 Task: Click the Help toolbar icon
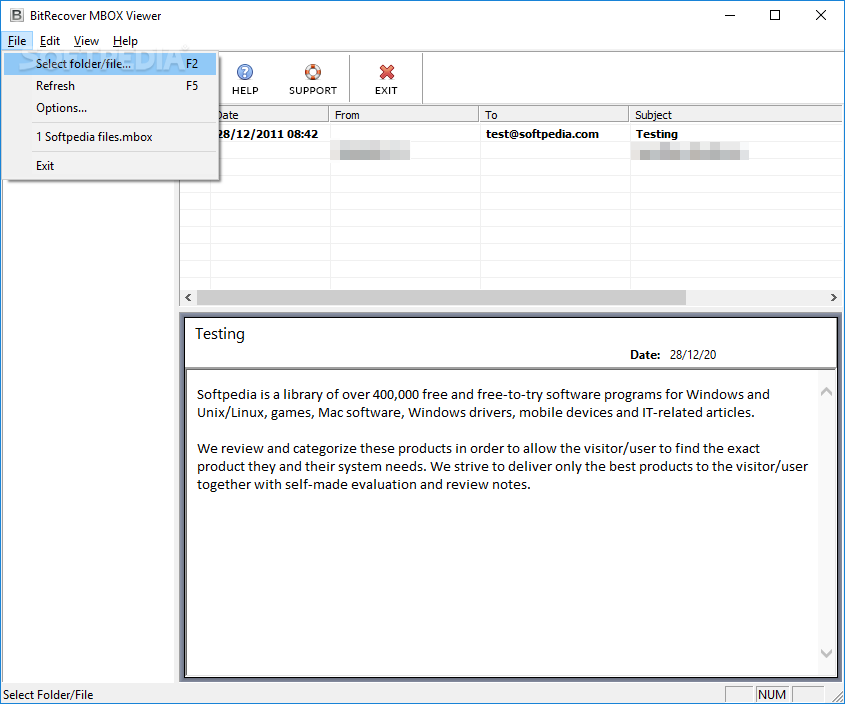(x=245, y=79)
